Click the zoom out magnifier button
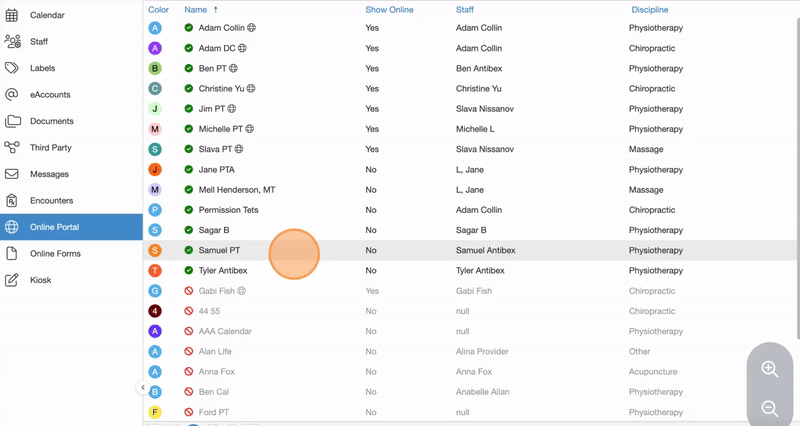 [770, 408]
